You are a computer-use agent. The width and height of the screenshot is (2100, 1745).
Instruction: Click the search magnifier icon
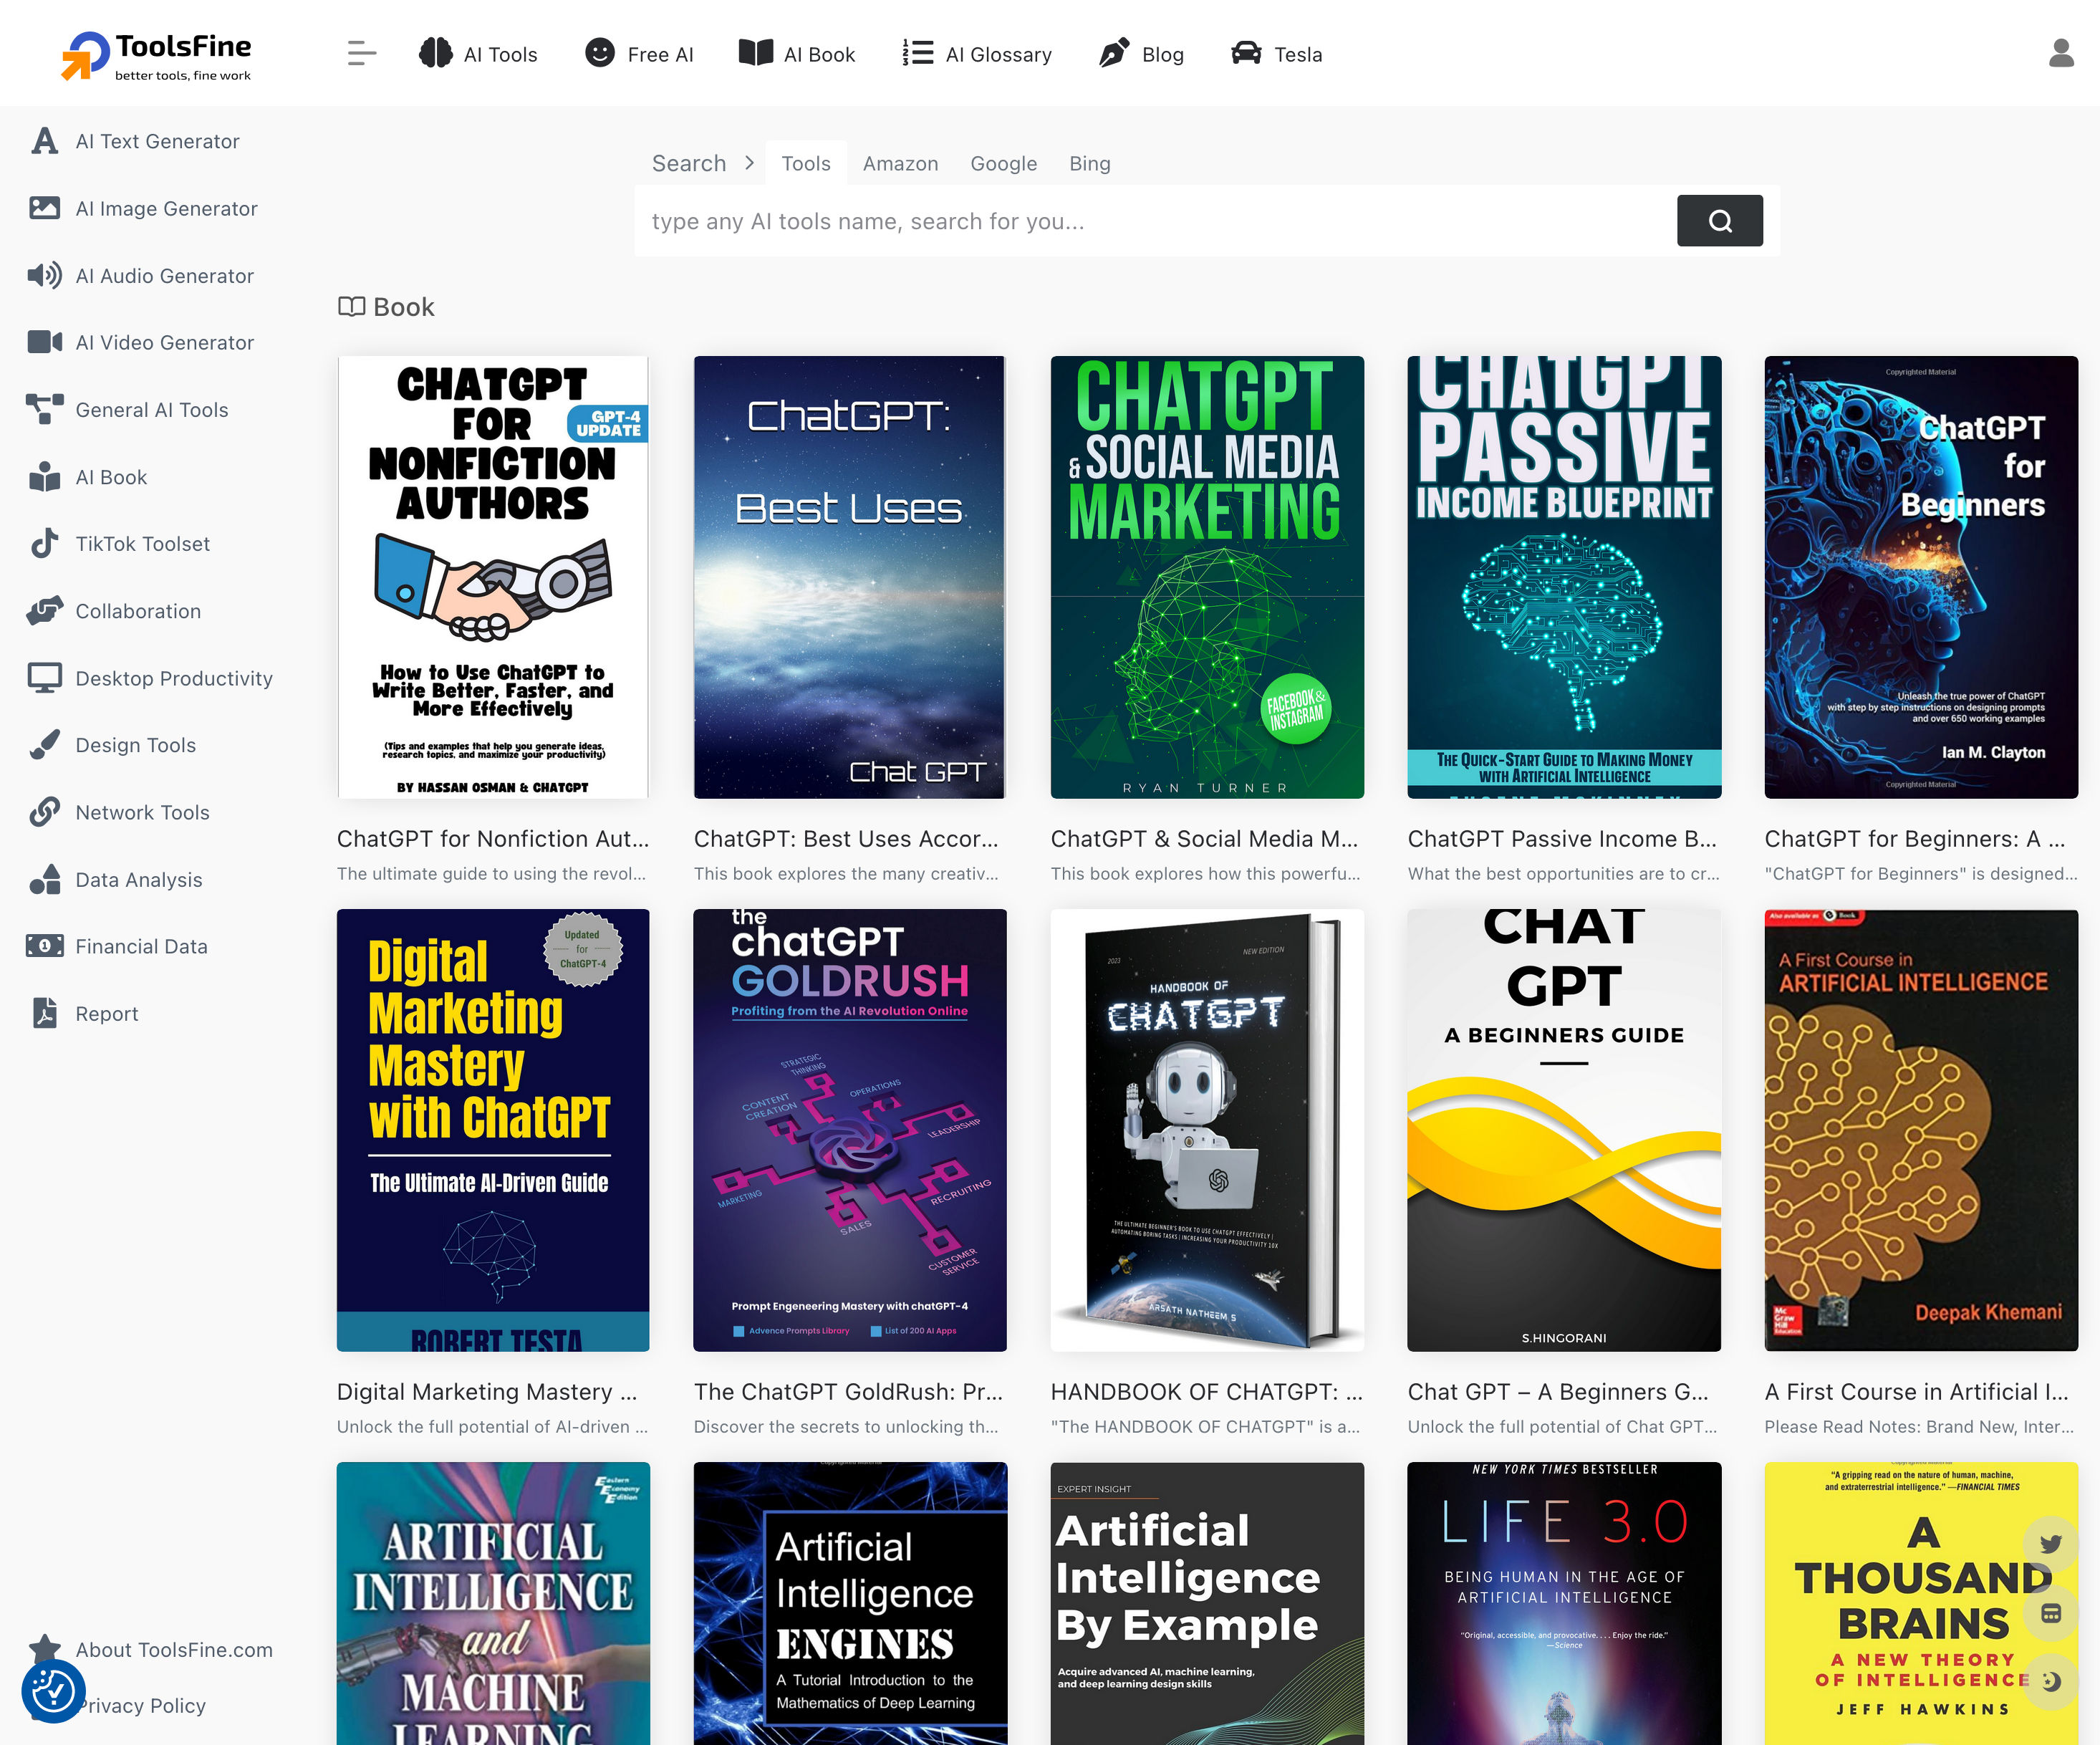click(1719, 220)
